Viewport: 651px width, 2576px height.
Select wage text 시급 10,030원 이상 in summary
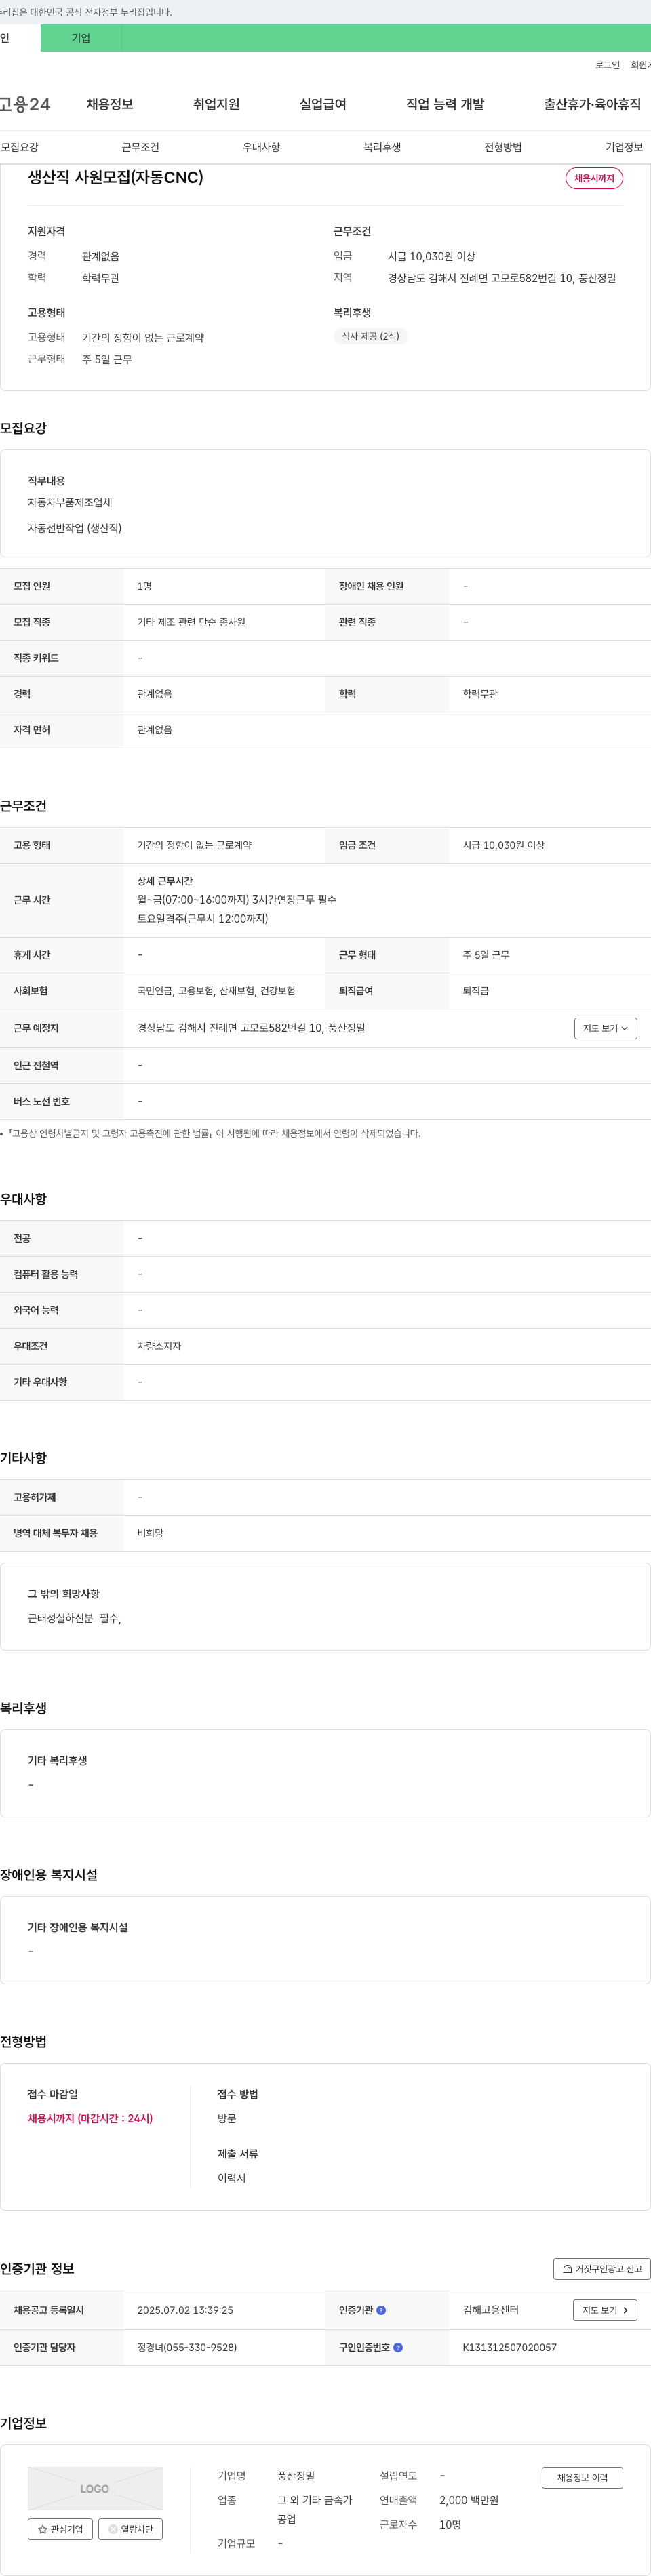(x=432, y=256)
